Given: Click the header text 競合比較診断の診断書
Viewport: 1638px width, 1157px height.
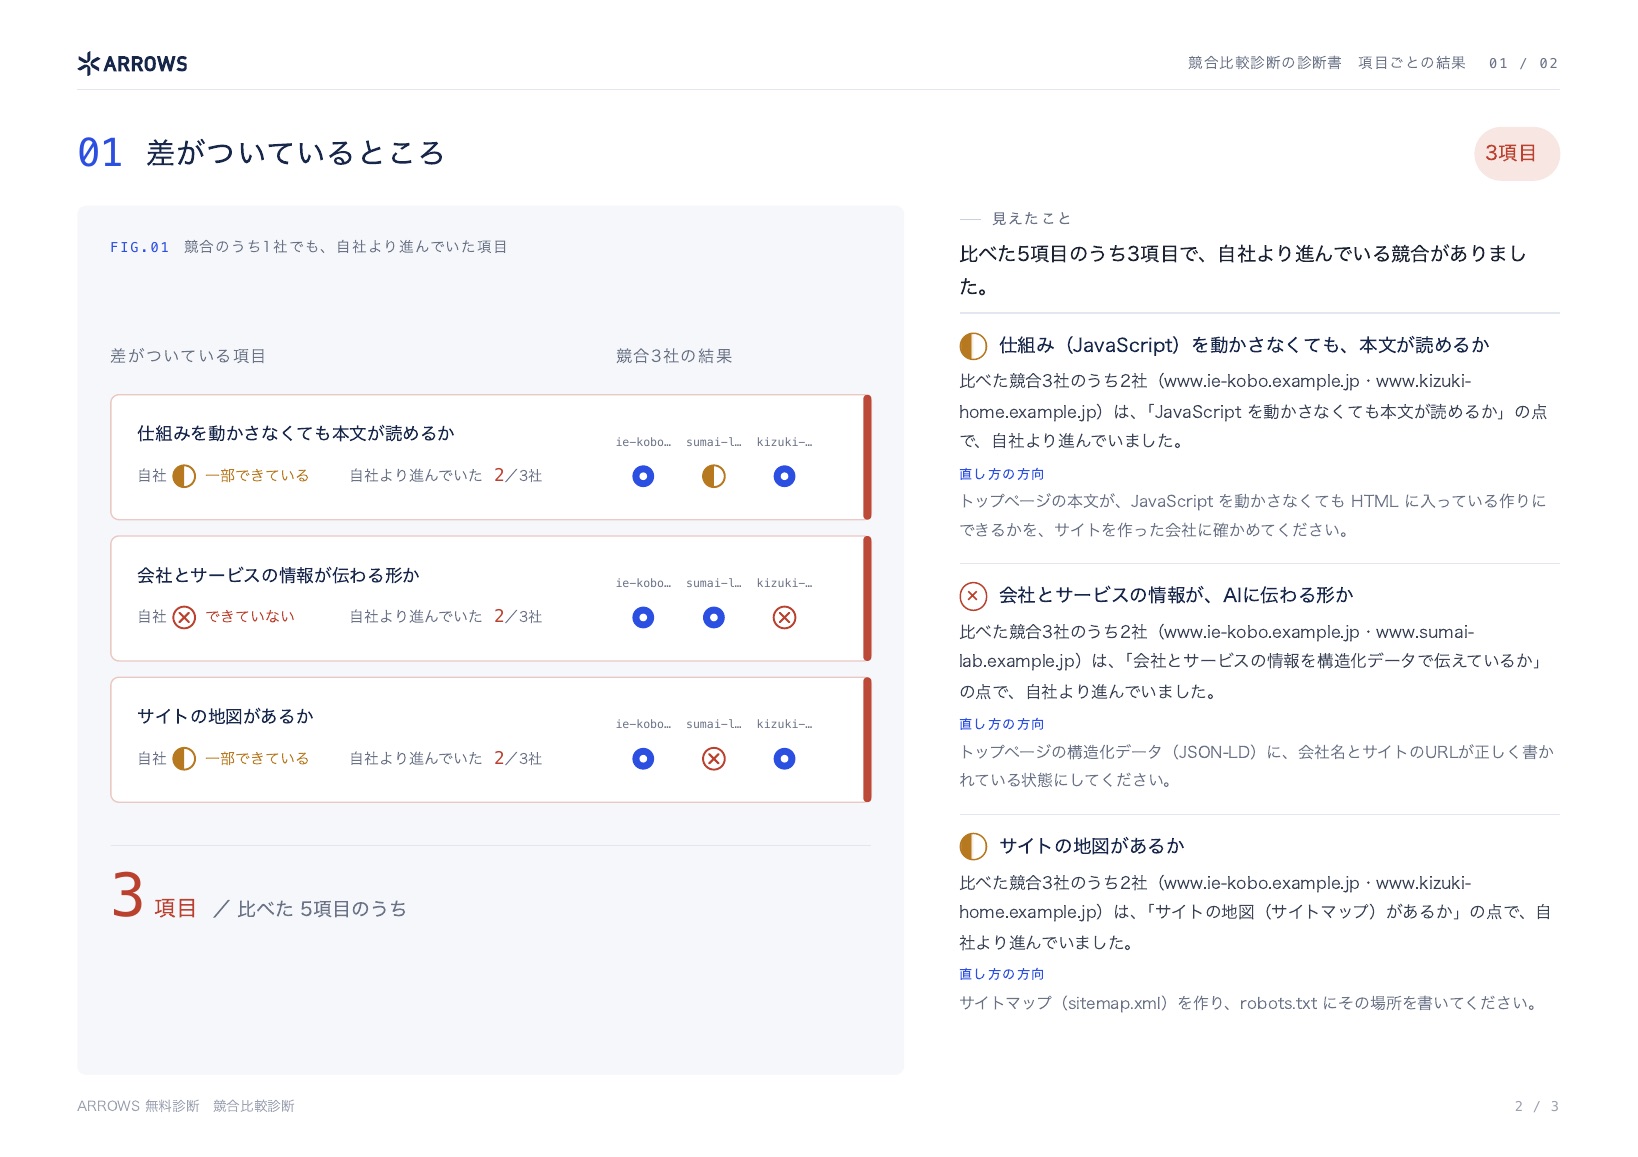Looking at the screenshot, I should [1264, 63].
